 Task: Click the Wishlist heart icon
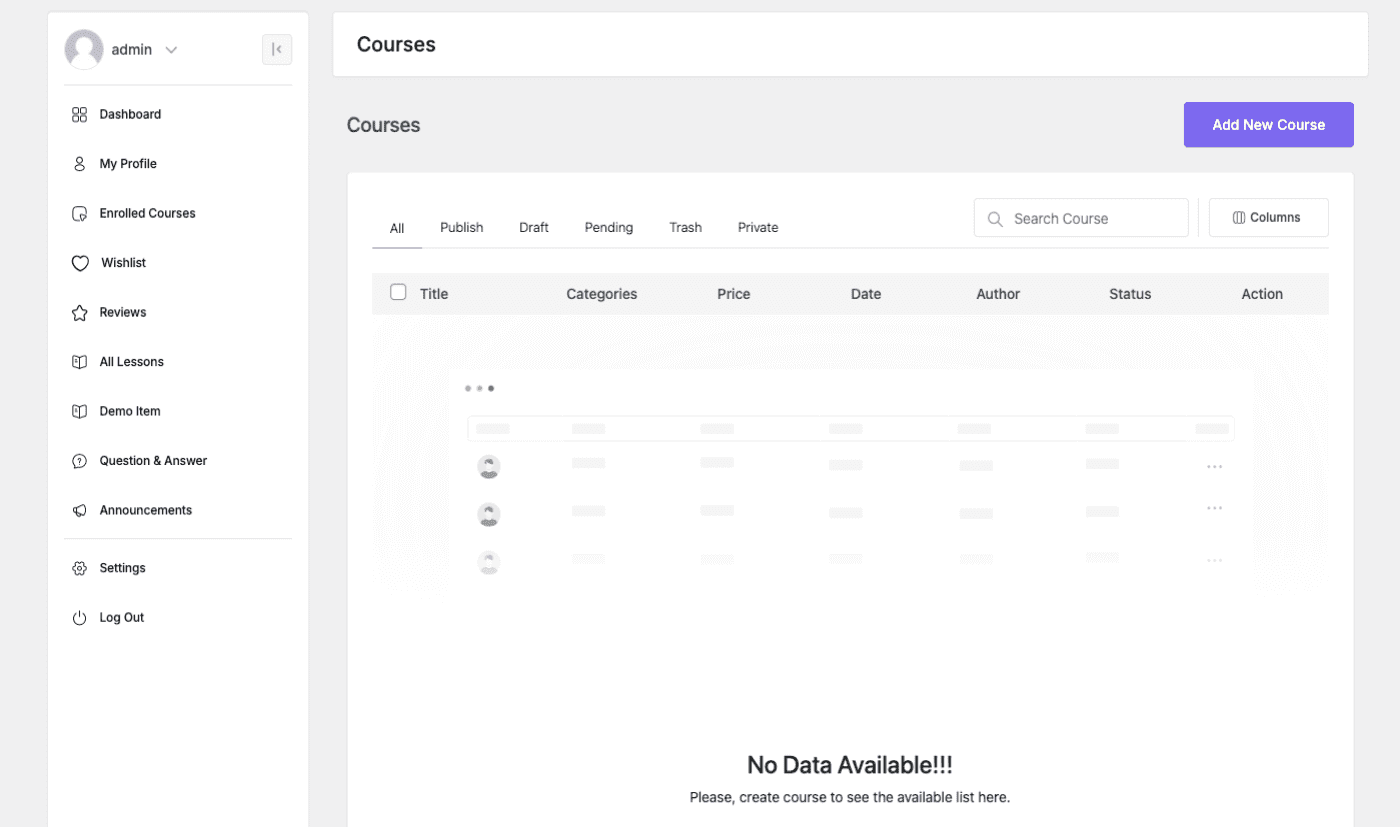tap(80, 263)
